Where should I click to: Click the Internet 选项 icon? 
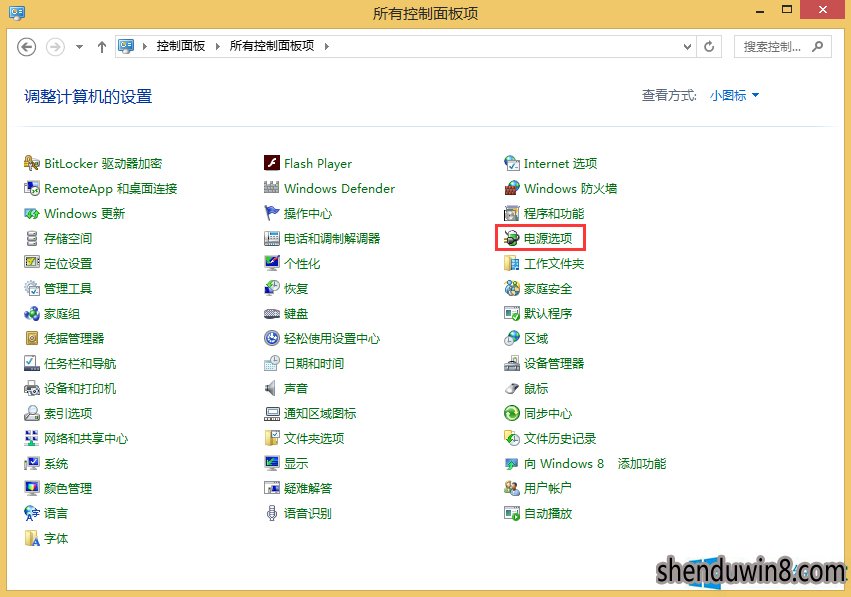click(x=512, y=163)
